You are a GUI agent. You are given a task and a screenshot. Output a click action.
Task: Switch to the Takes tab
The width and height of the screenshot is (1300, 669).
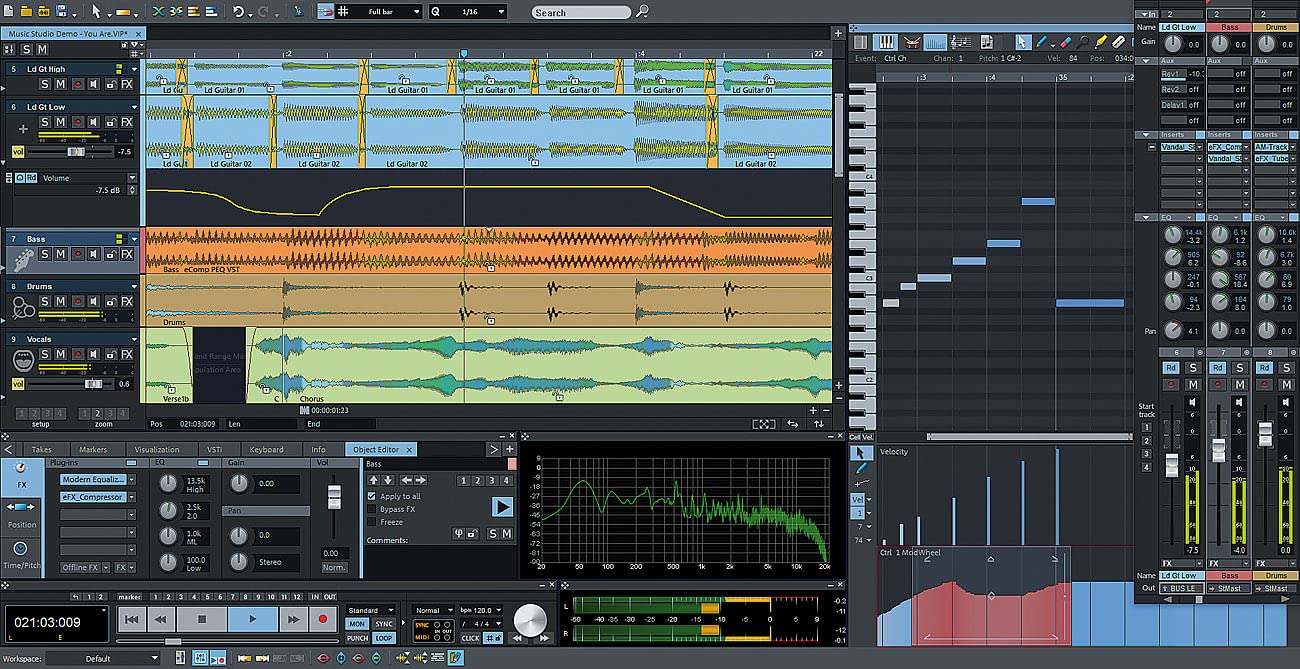pos(41,449)
